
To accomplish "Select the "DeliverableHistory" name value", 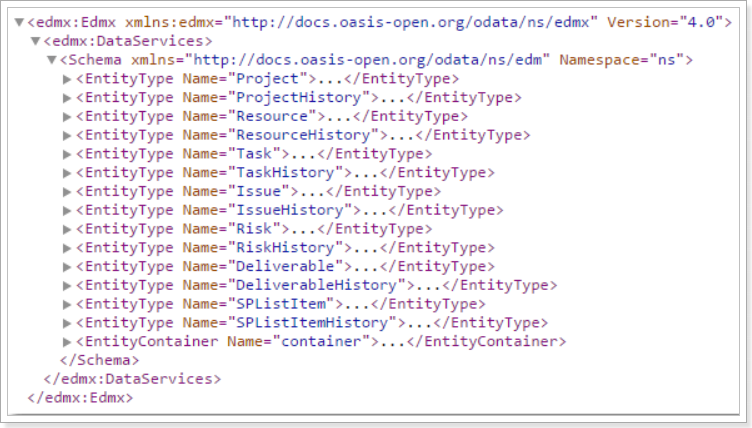I will (317, 285).
